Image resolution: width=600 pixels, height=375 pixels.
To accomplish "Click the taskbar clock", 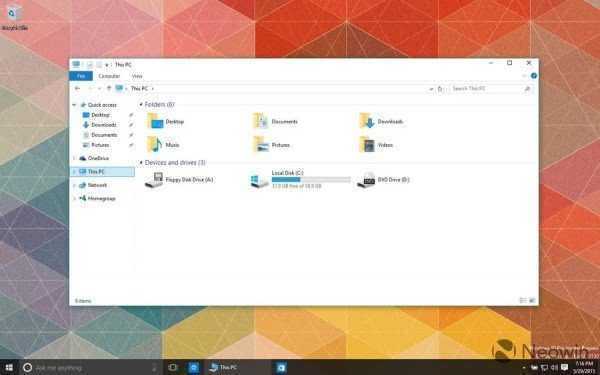I will 584,368.
